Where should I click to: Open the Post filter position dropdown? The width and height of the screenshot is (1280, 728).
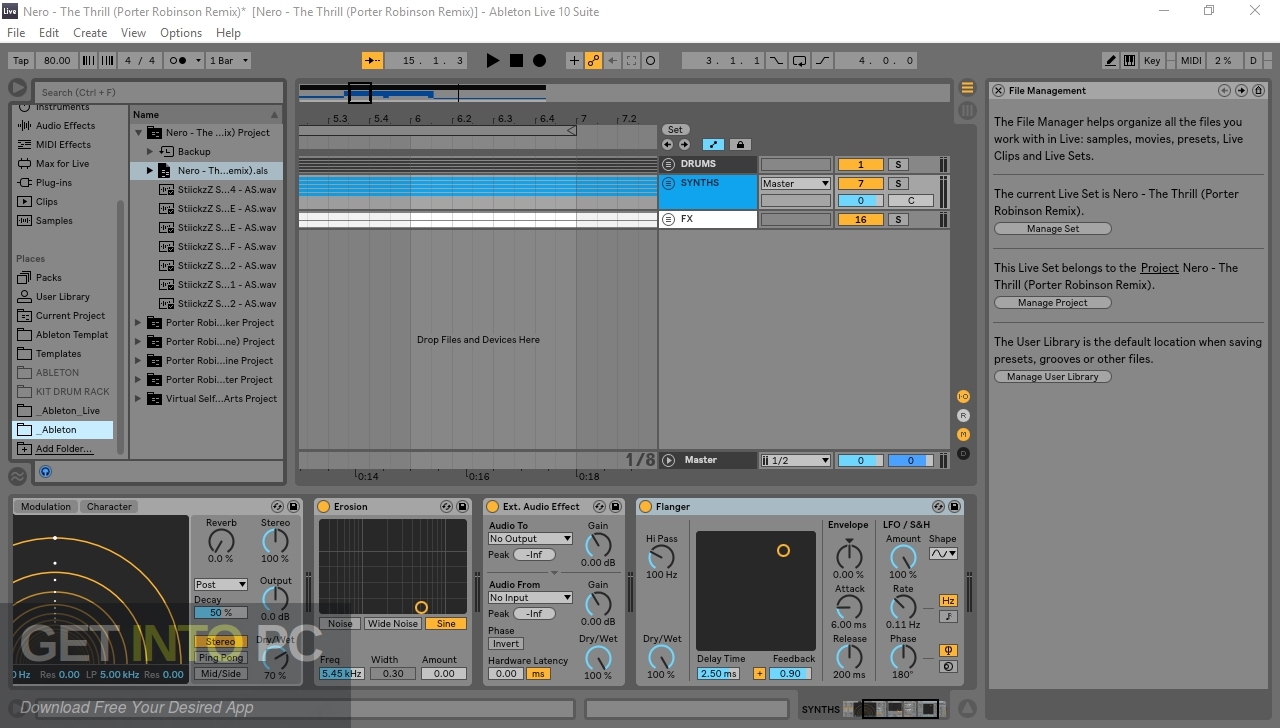(221, 584)
